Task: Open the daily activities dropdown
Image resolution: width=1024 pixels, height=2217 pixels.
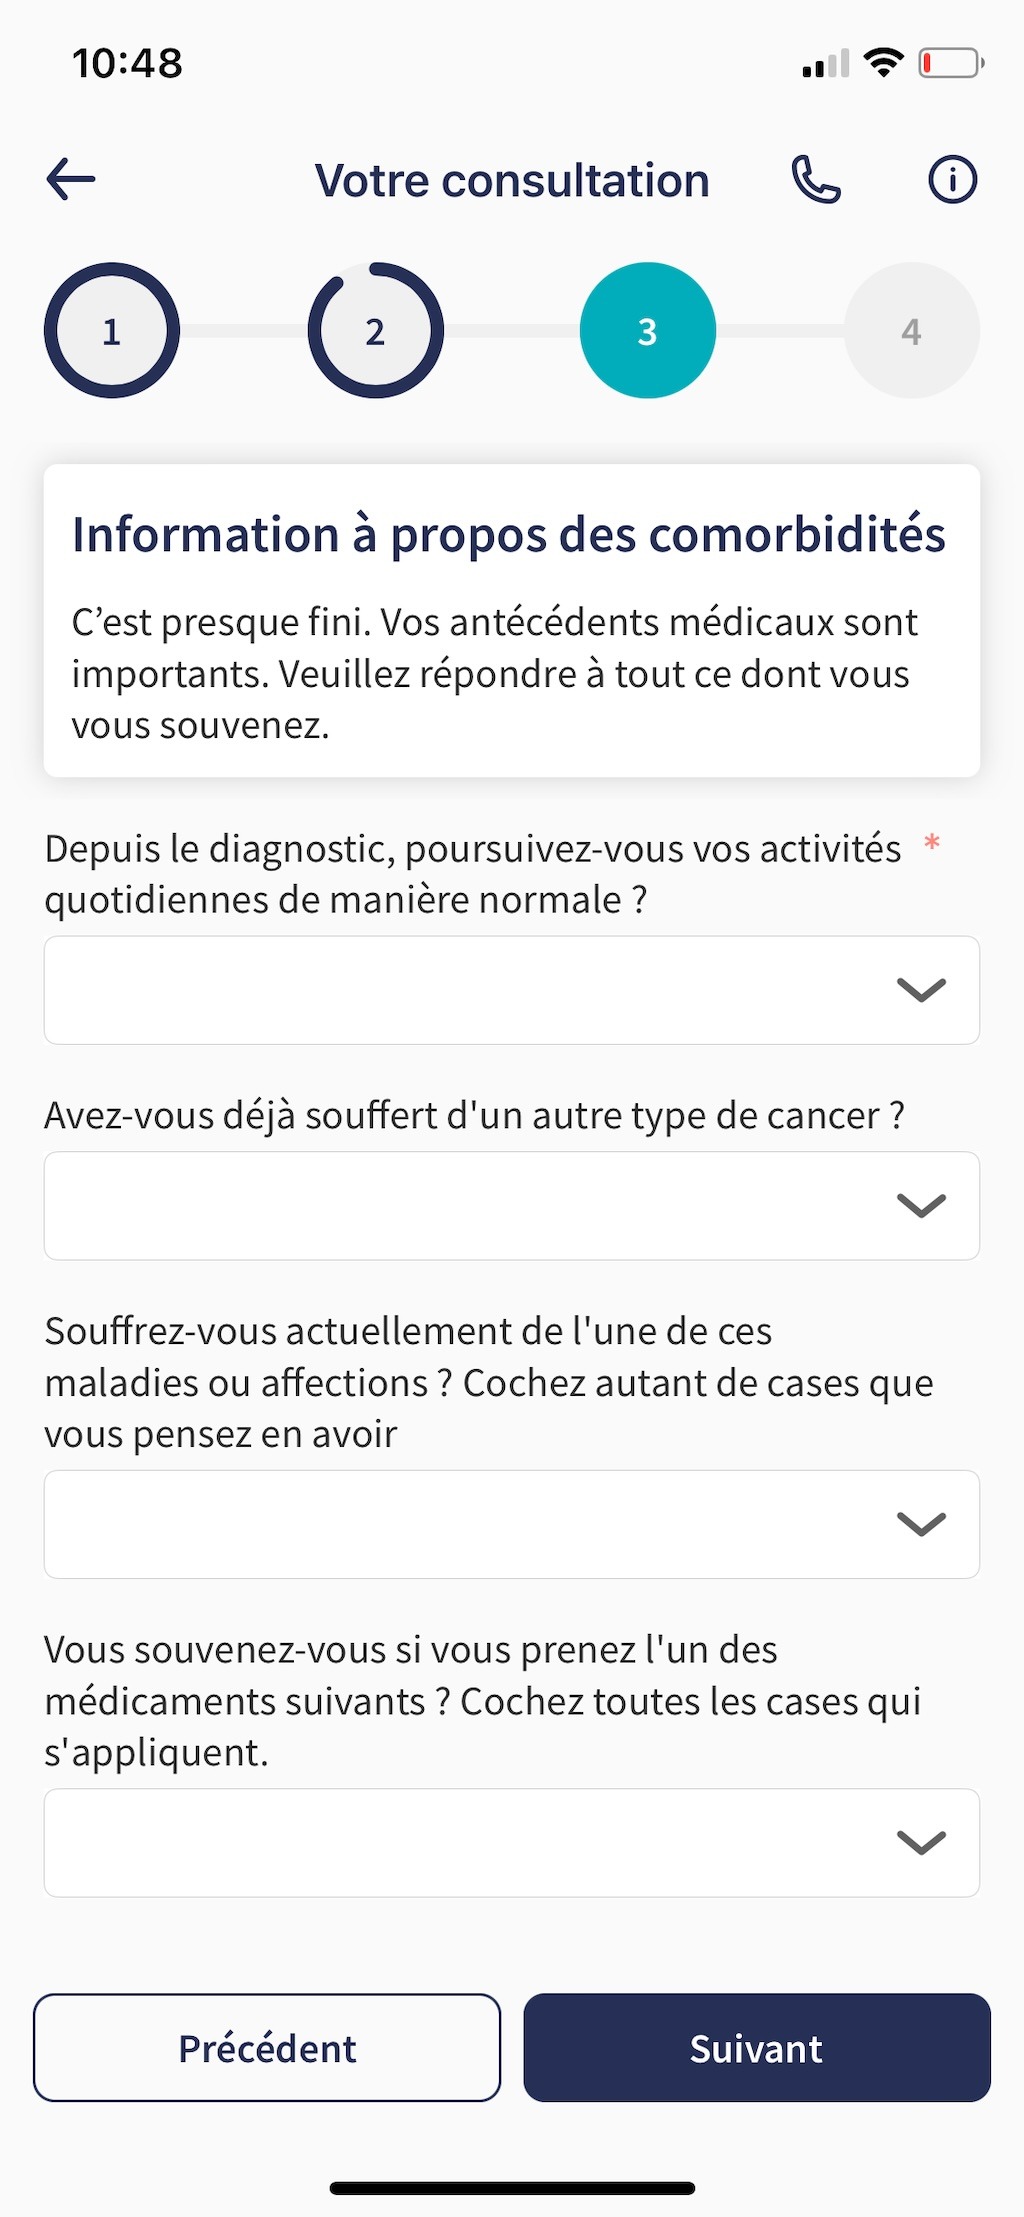Action: (x=511, y=990)
